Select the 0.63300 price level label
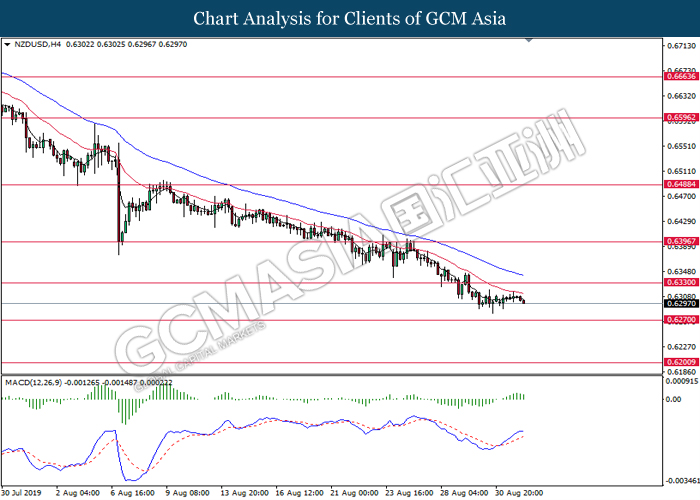 click(681, 283)
